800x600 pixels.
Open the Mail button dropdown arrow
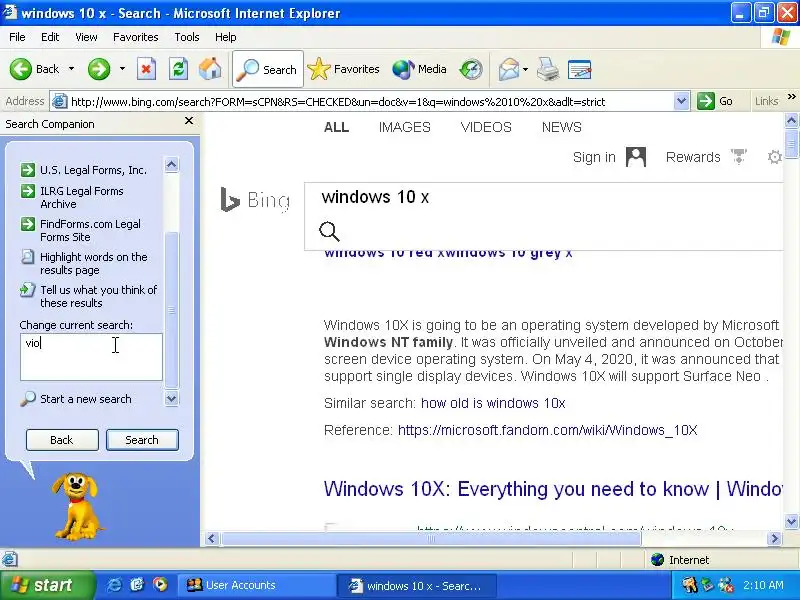(526, 69)
